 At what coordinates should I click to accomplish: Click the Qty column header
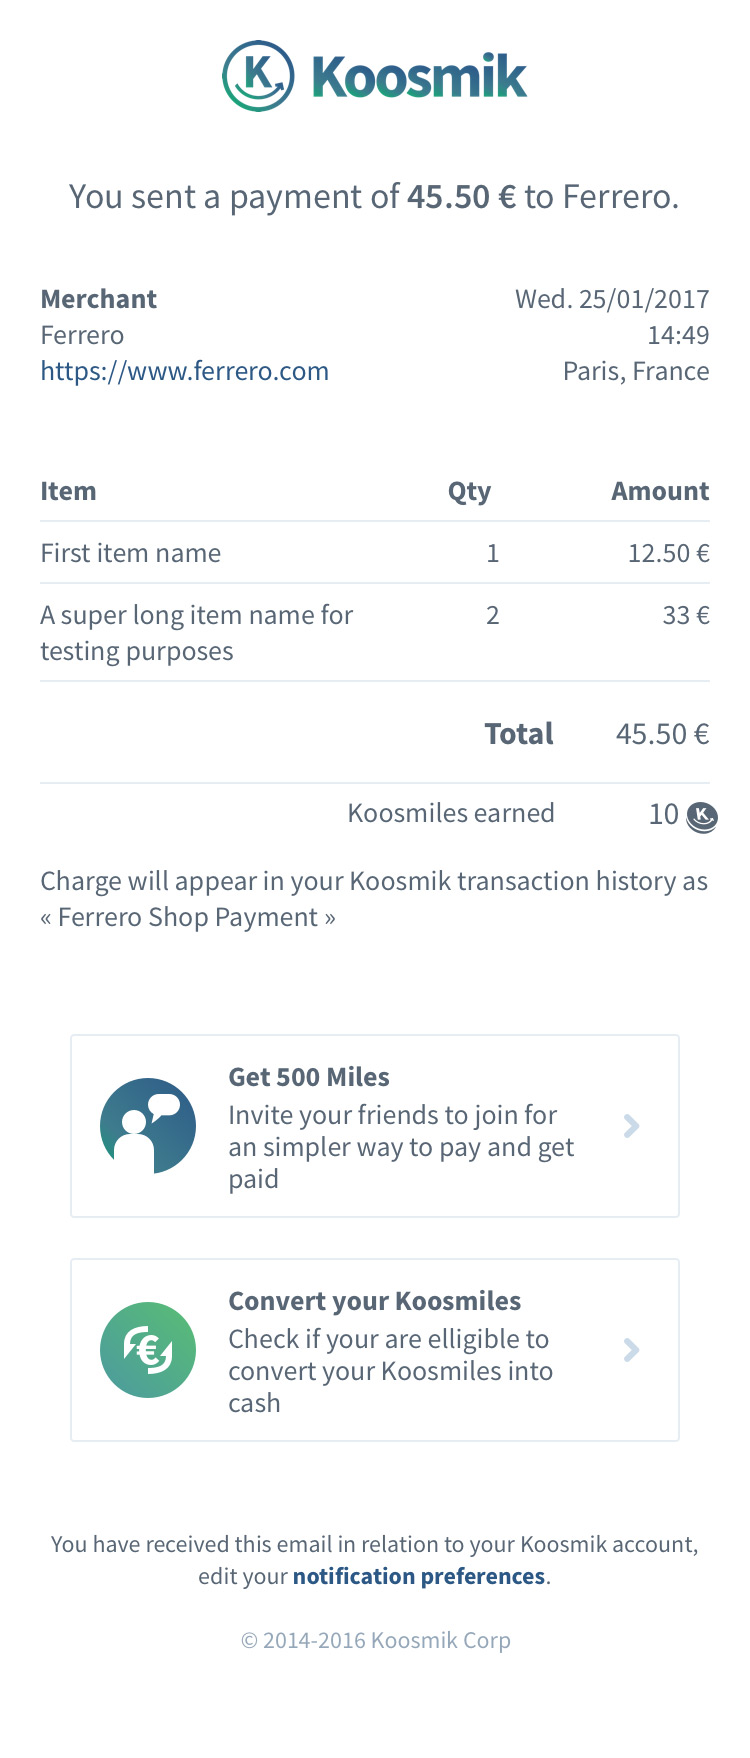pos(469,491)
